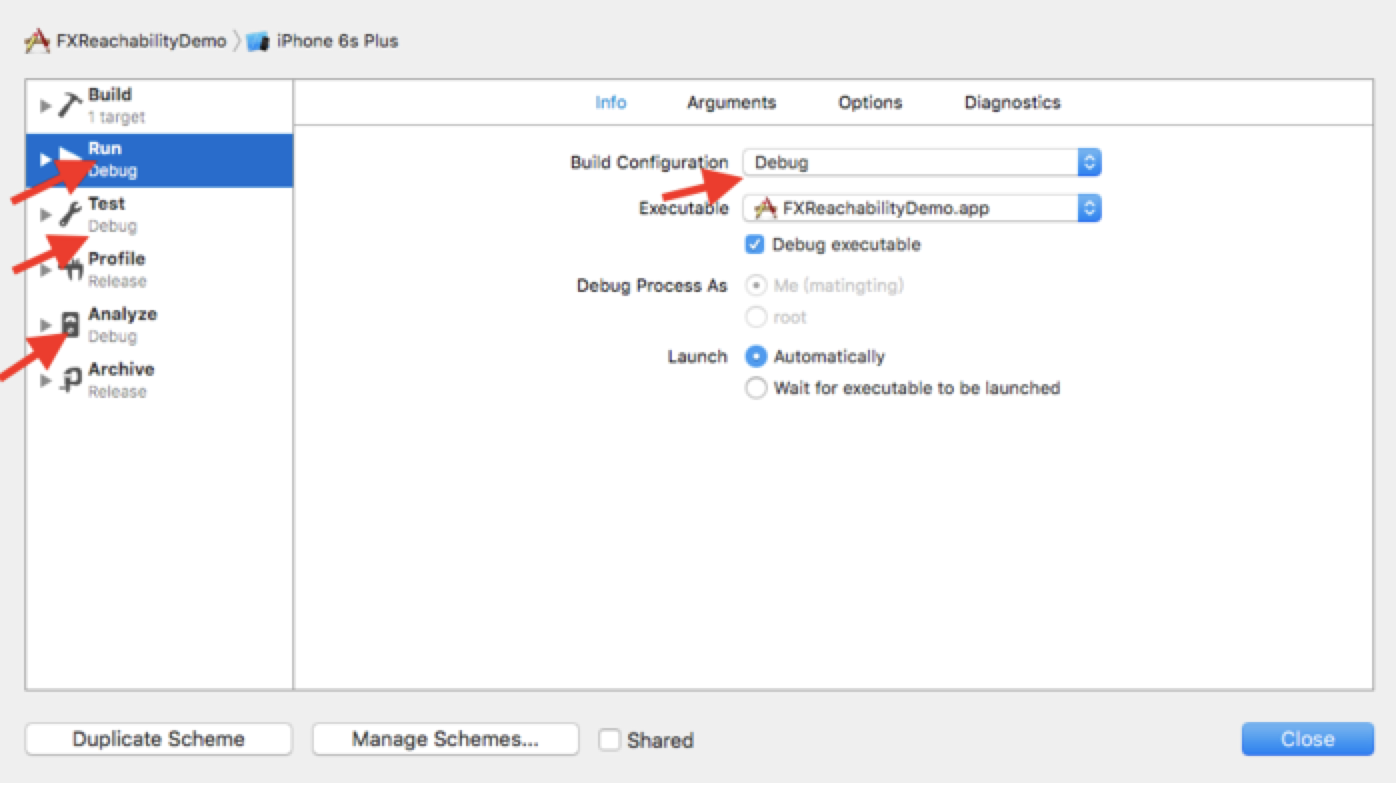Click the Manage Schemes... button

[x=445, y=739]
